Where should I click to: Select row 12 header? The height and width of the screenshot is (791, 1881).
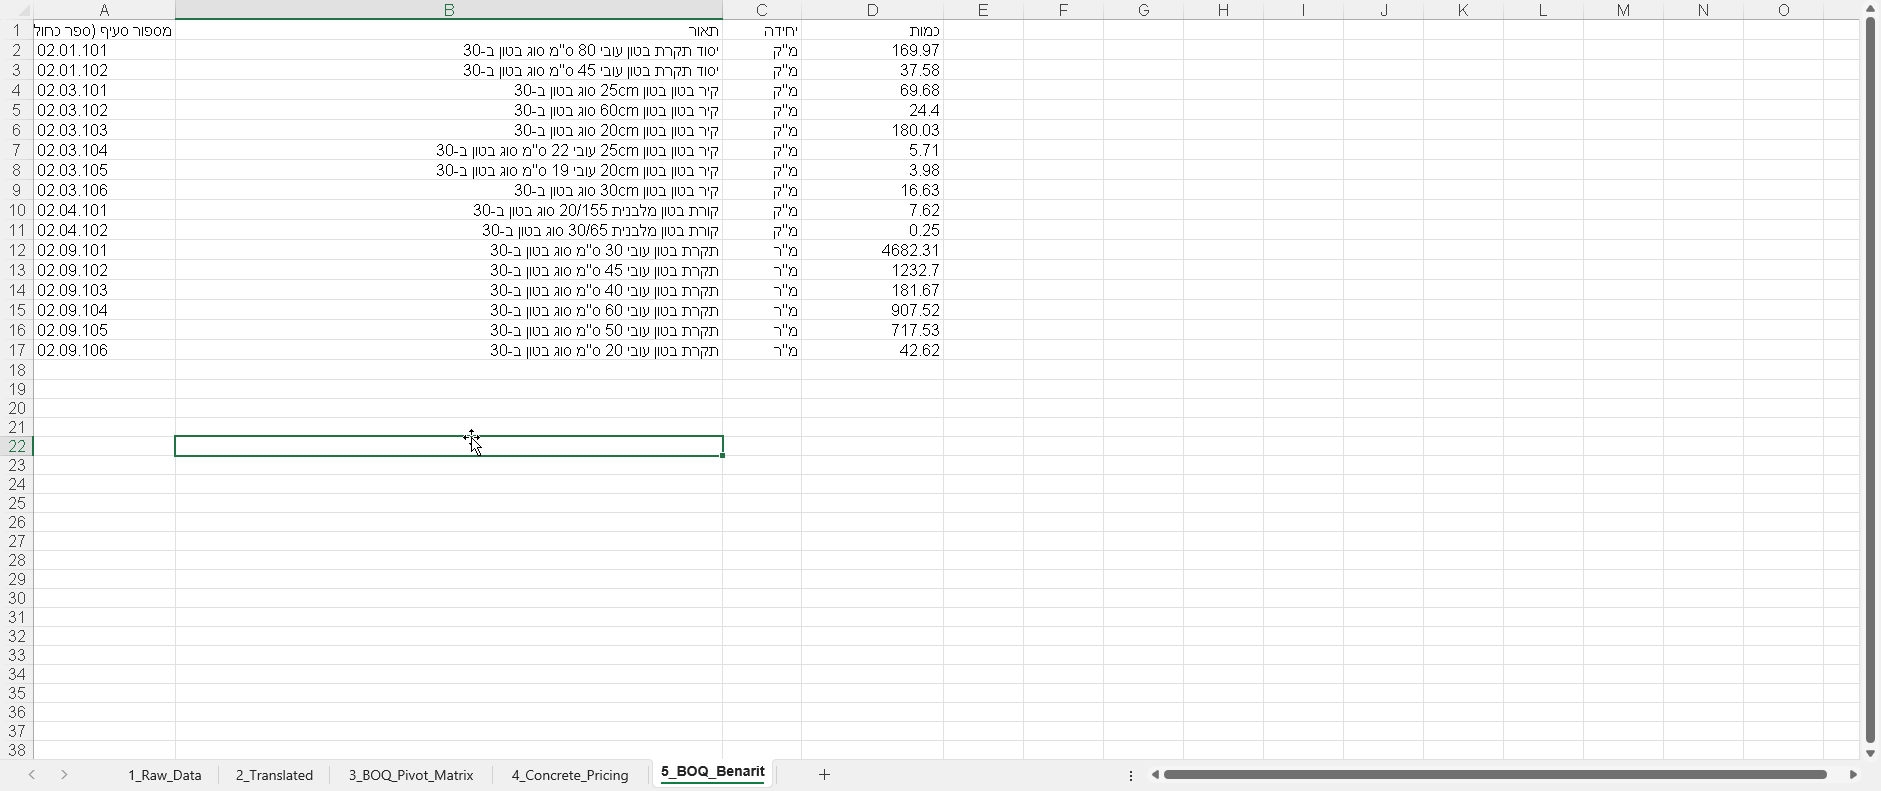(16, 251)
